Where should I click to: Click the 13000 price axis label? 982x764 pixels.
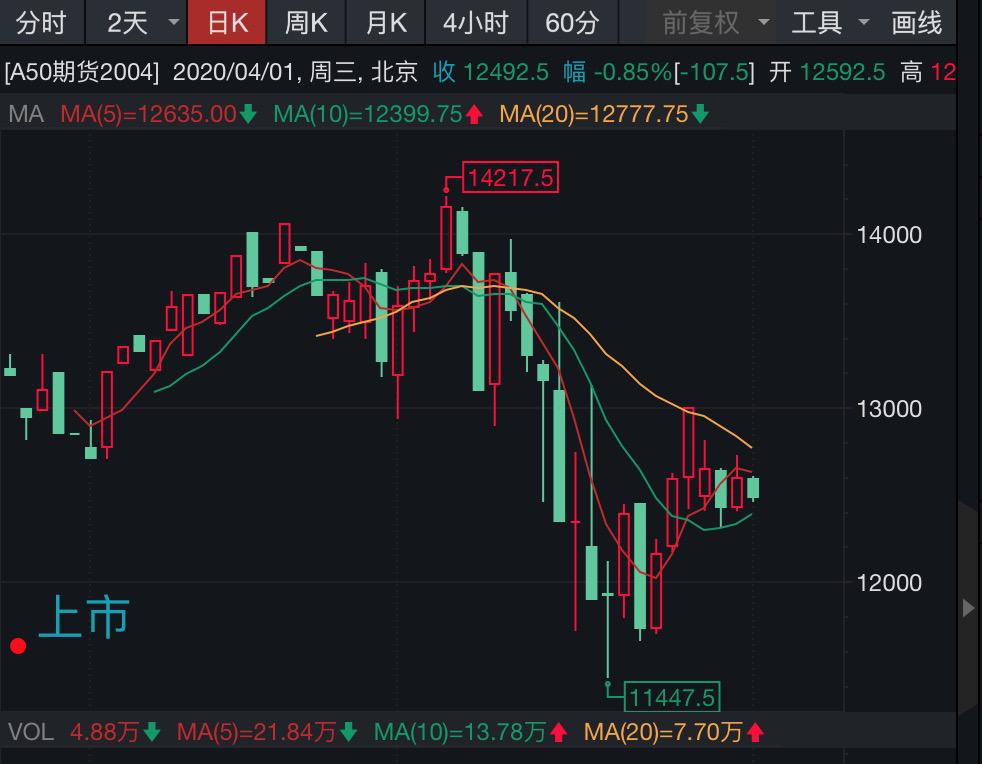[x=889, y=410]
